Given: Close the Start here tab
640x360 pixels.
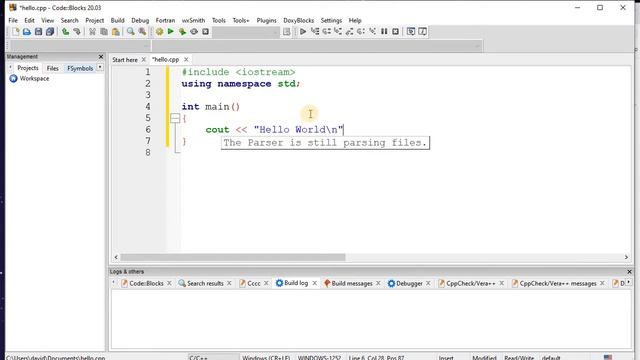Looking at the screenshot, I should (x=144, y=60).
